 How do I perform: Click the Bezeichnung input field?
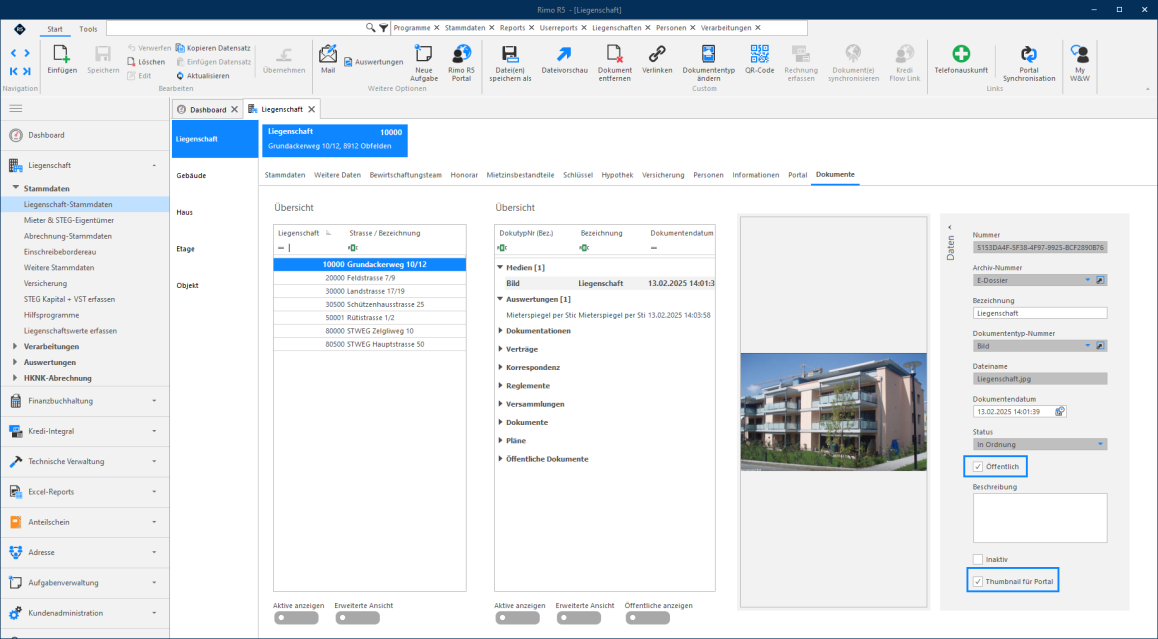click(1040, 313)
